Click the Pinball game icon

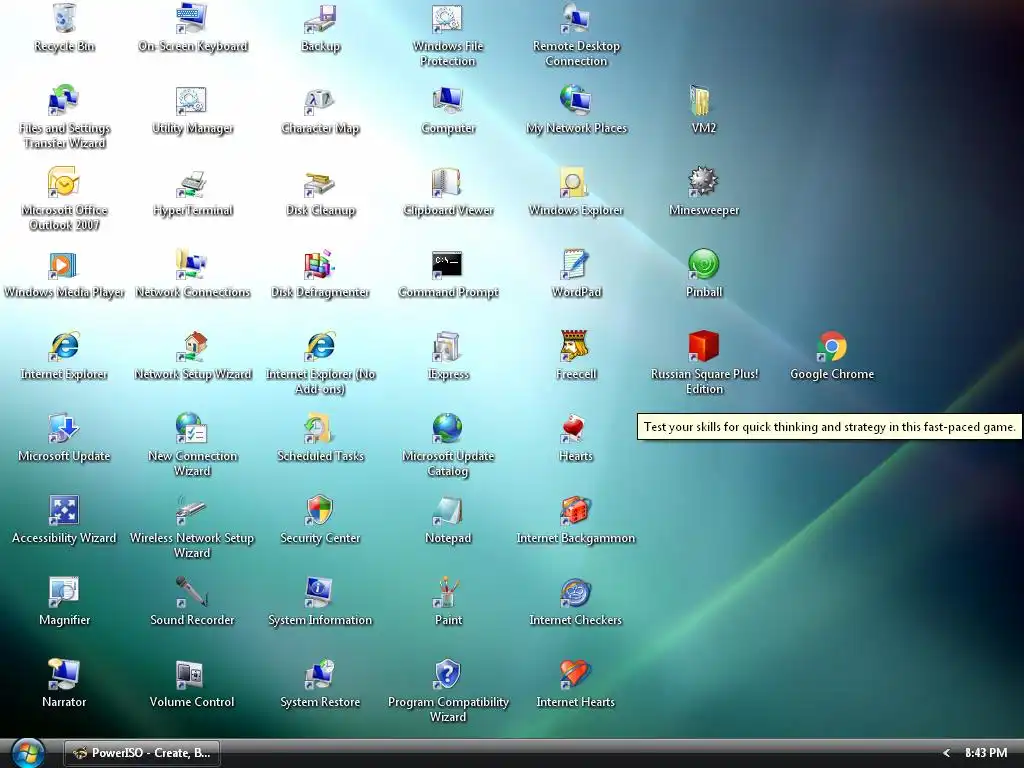click(703, 264)
